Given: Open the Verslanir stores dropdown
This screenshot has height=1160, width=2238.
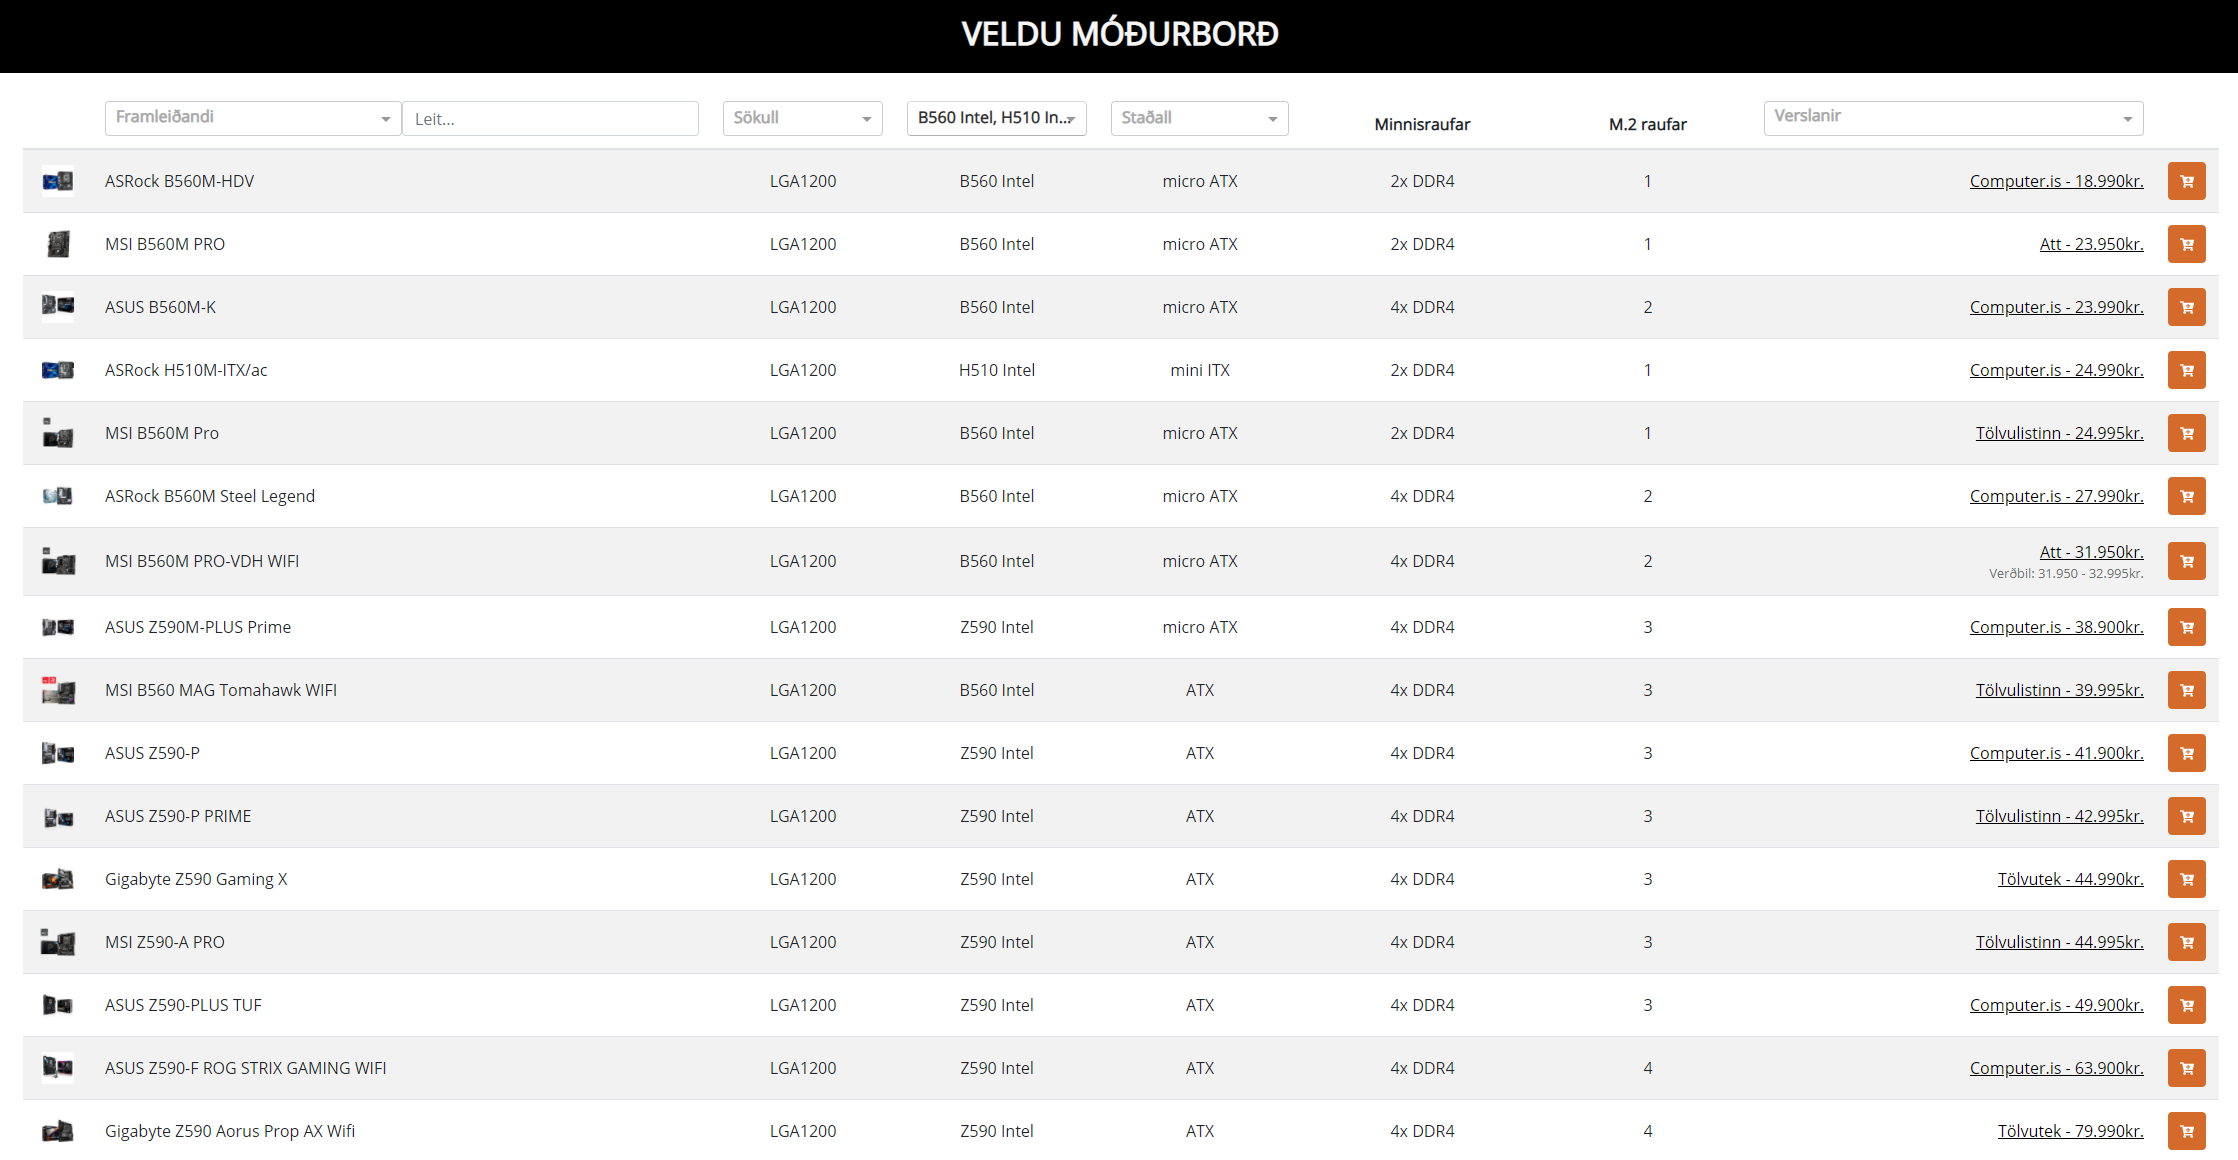Looking at the screenshot, I should pyautogui.click(x=1952, y=118).
